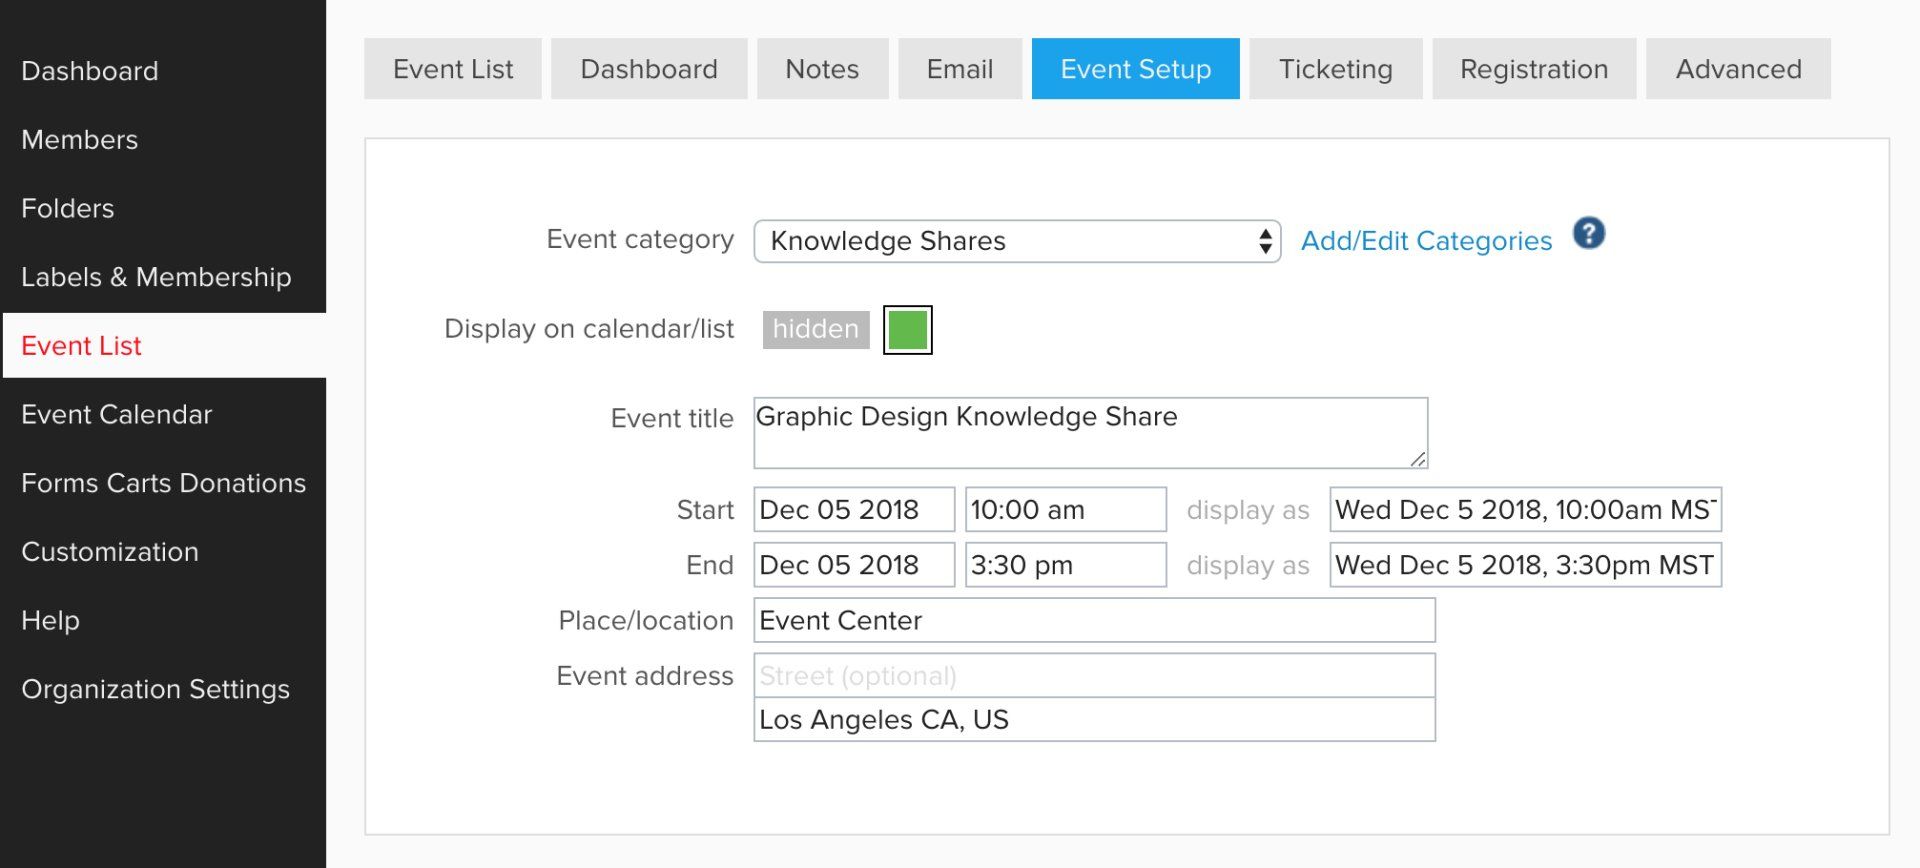Click the Street (optional) address field
The height and width of the screenshot is (868, 1920).
[x=1095, y=676]
